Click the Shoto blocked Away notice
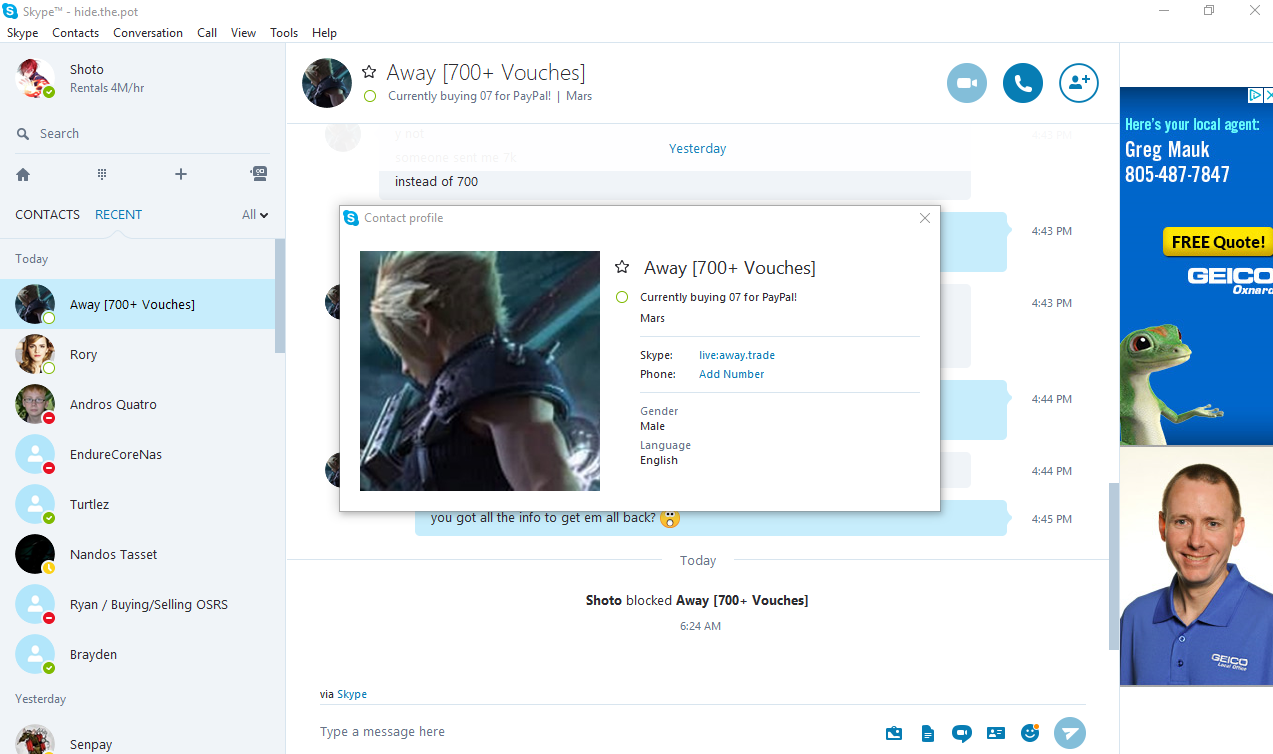 coord(697,600)
